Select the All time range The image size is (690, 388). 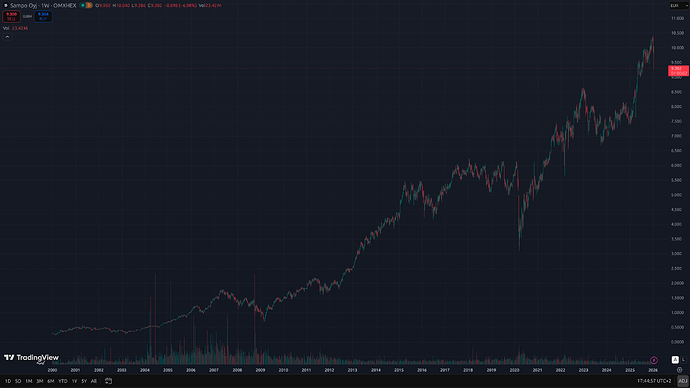(x=94, y=381)
